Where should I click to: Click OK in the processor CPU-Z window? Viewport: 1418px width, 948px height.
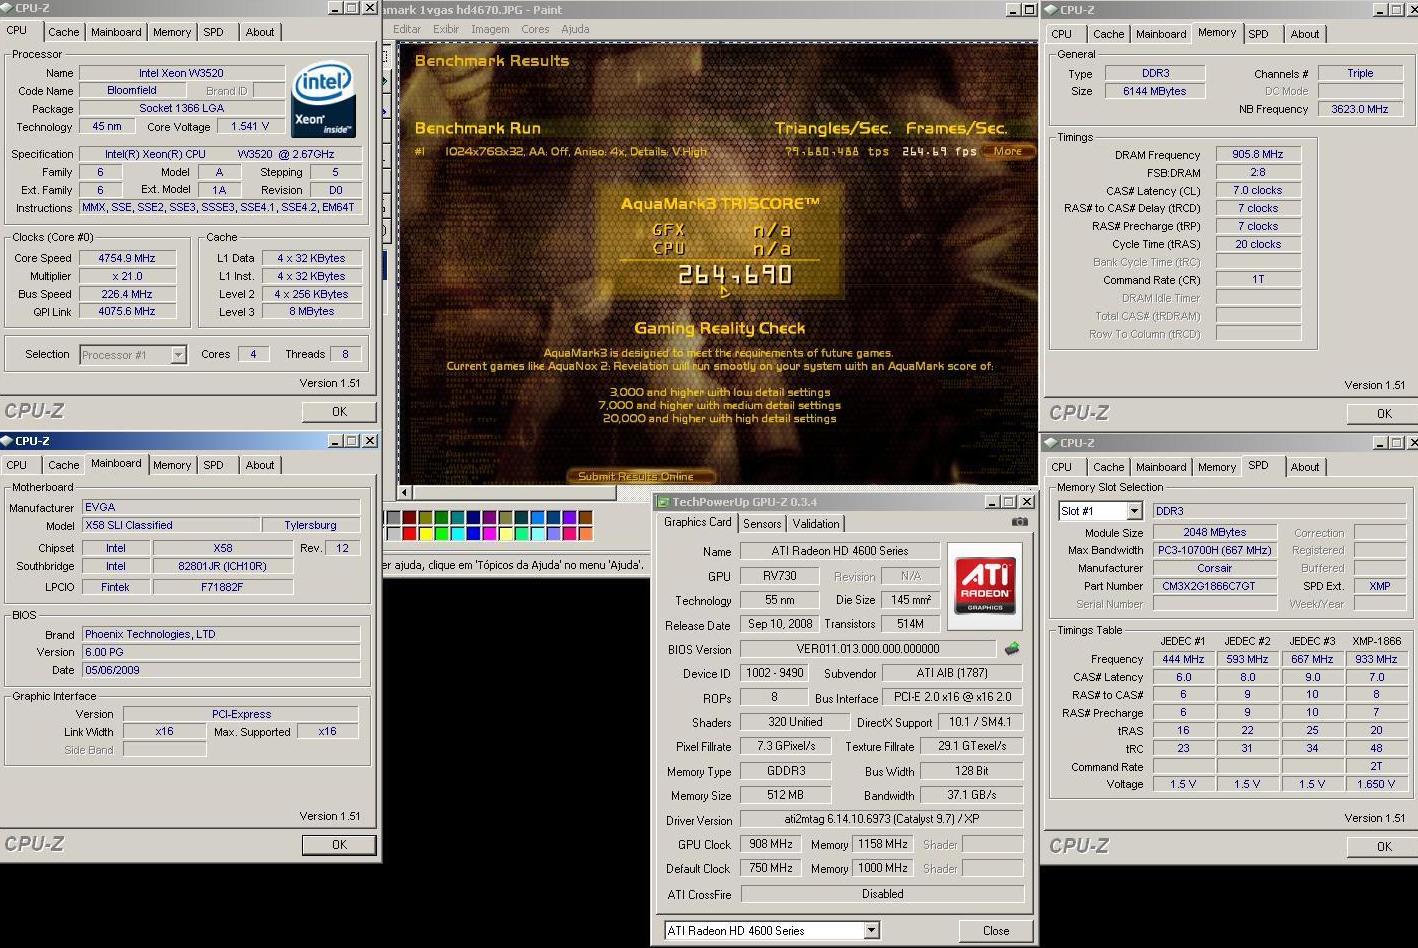(339, 412)
